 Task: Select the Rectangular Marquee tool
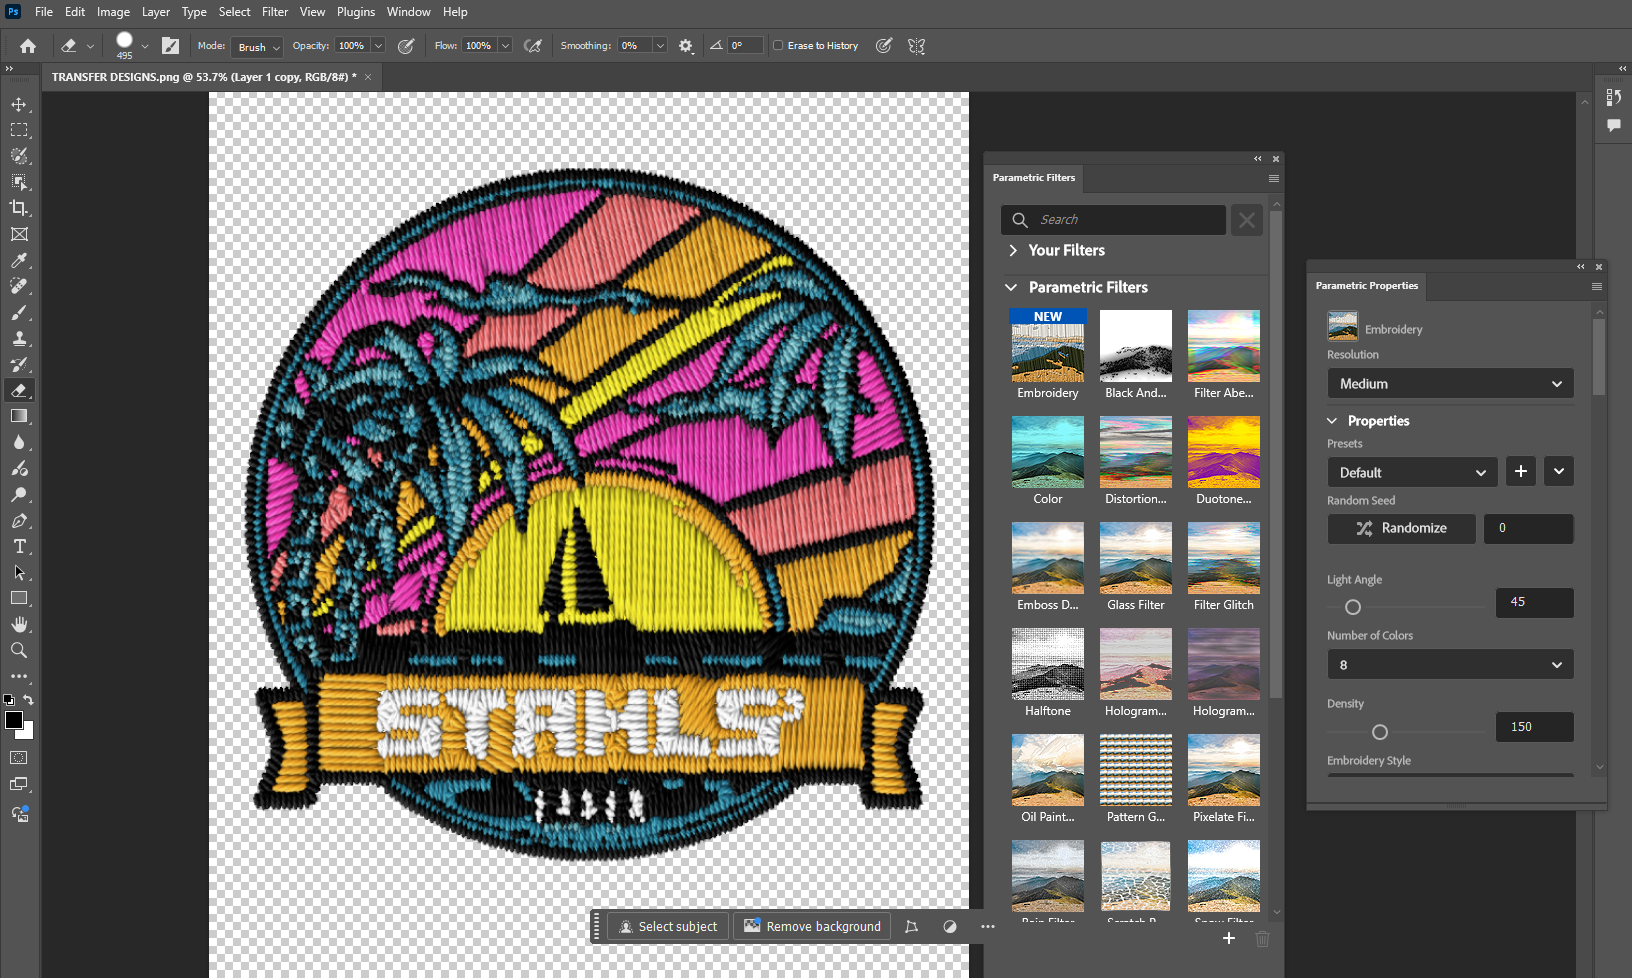[x=19, y=130]
